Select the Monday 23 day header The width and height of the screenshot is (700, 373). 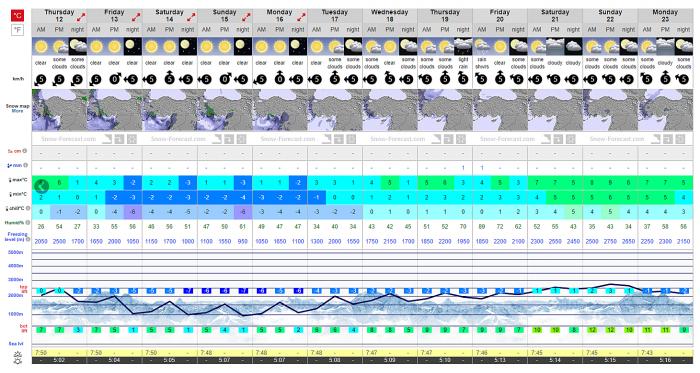(665, 16)
